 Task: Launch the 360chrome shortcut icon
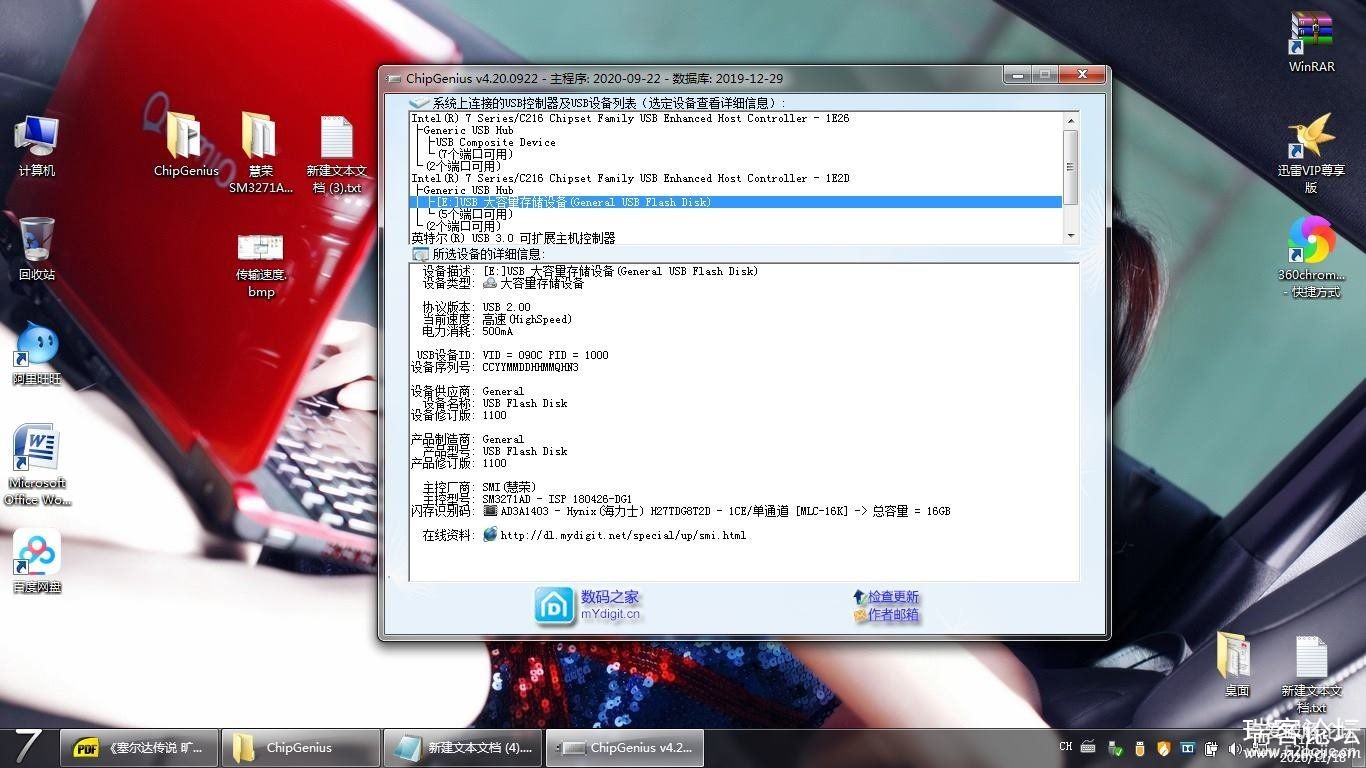coord(1311,258)
